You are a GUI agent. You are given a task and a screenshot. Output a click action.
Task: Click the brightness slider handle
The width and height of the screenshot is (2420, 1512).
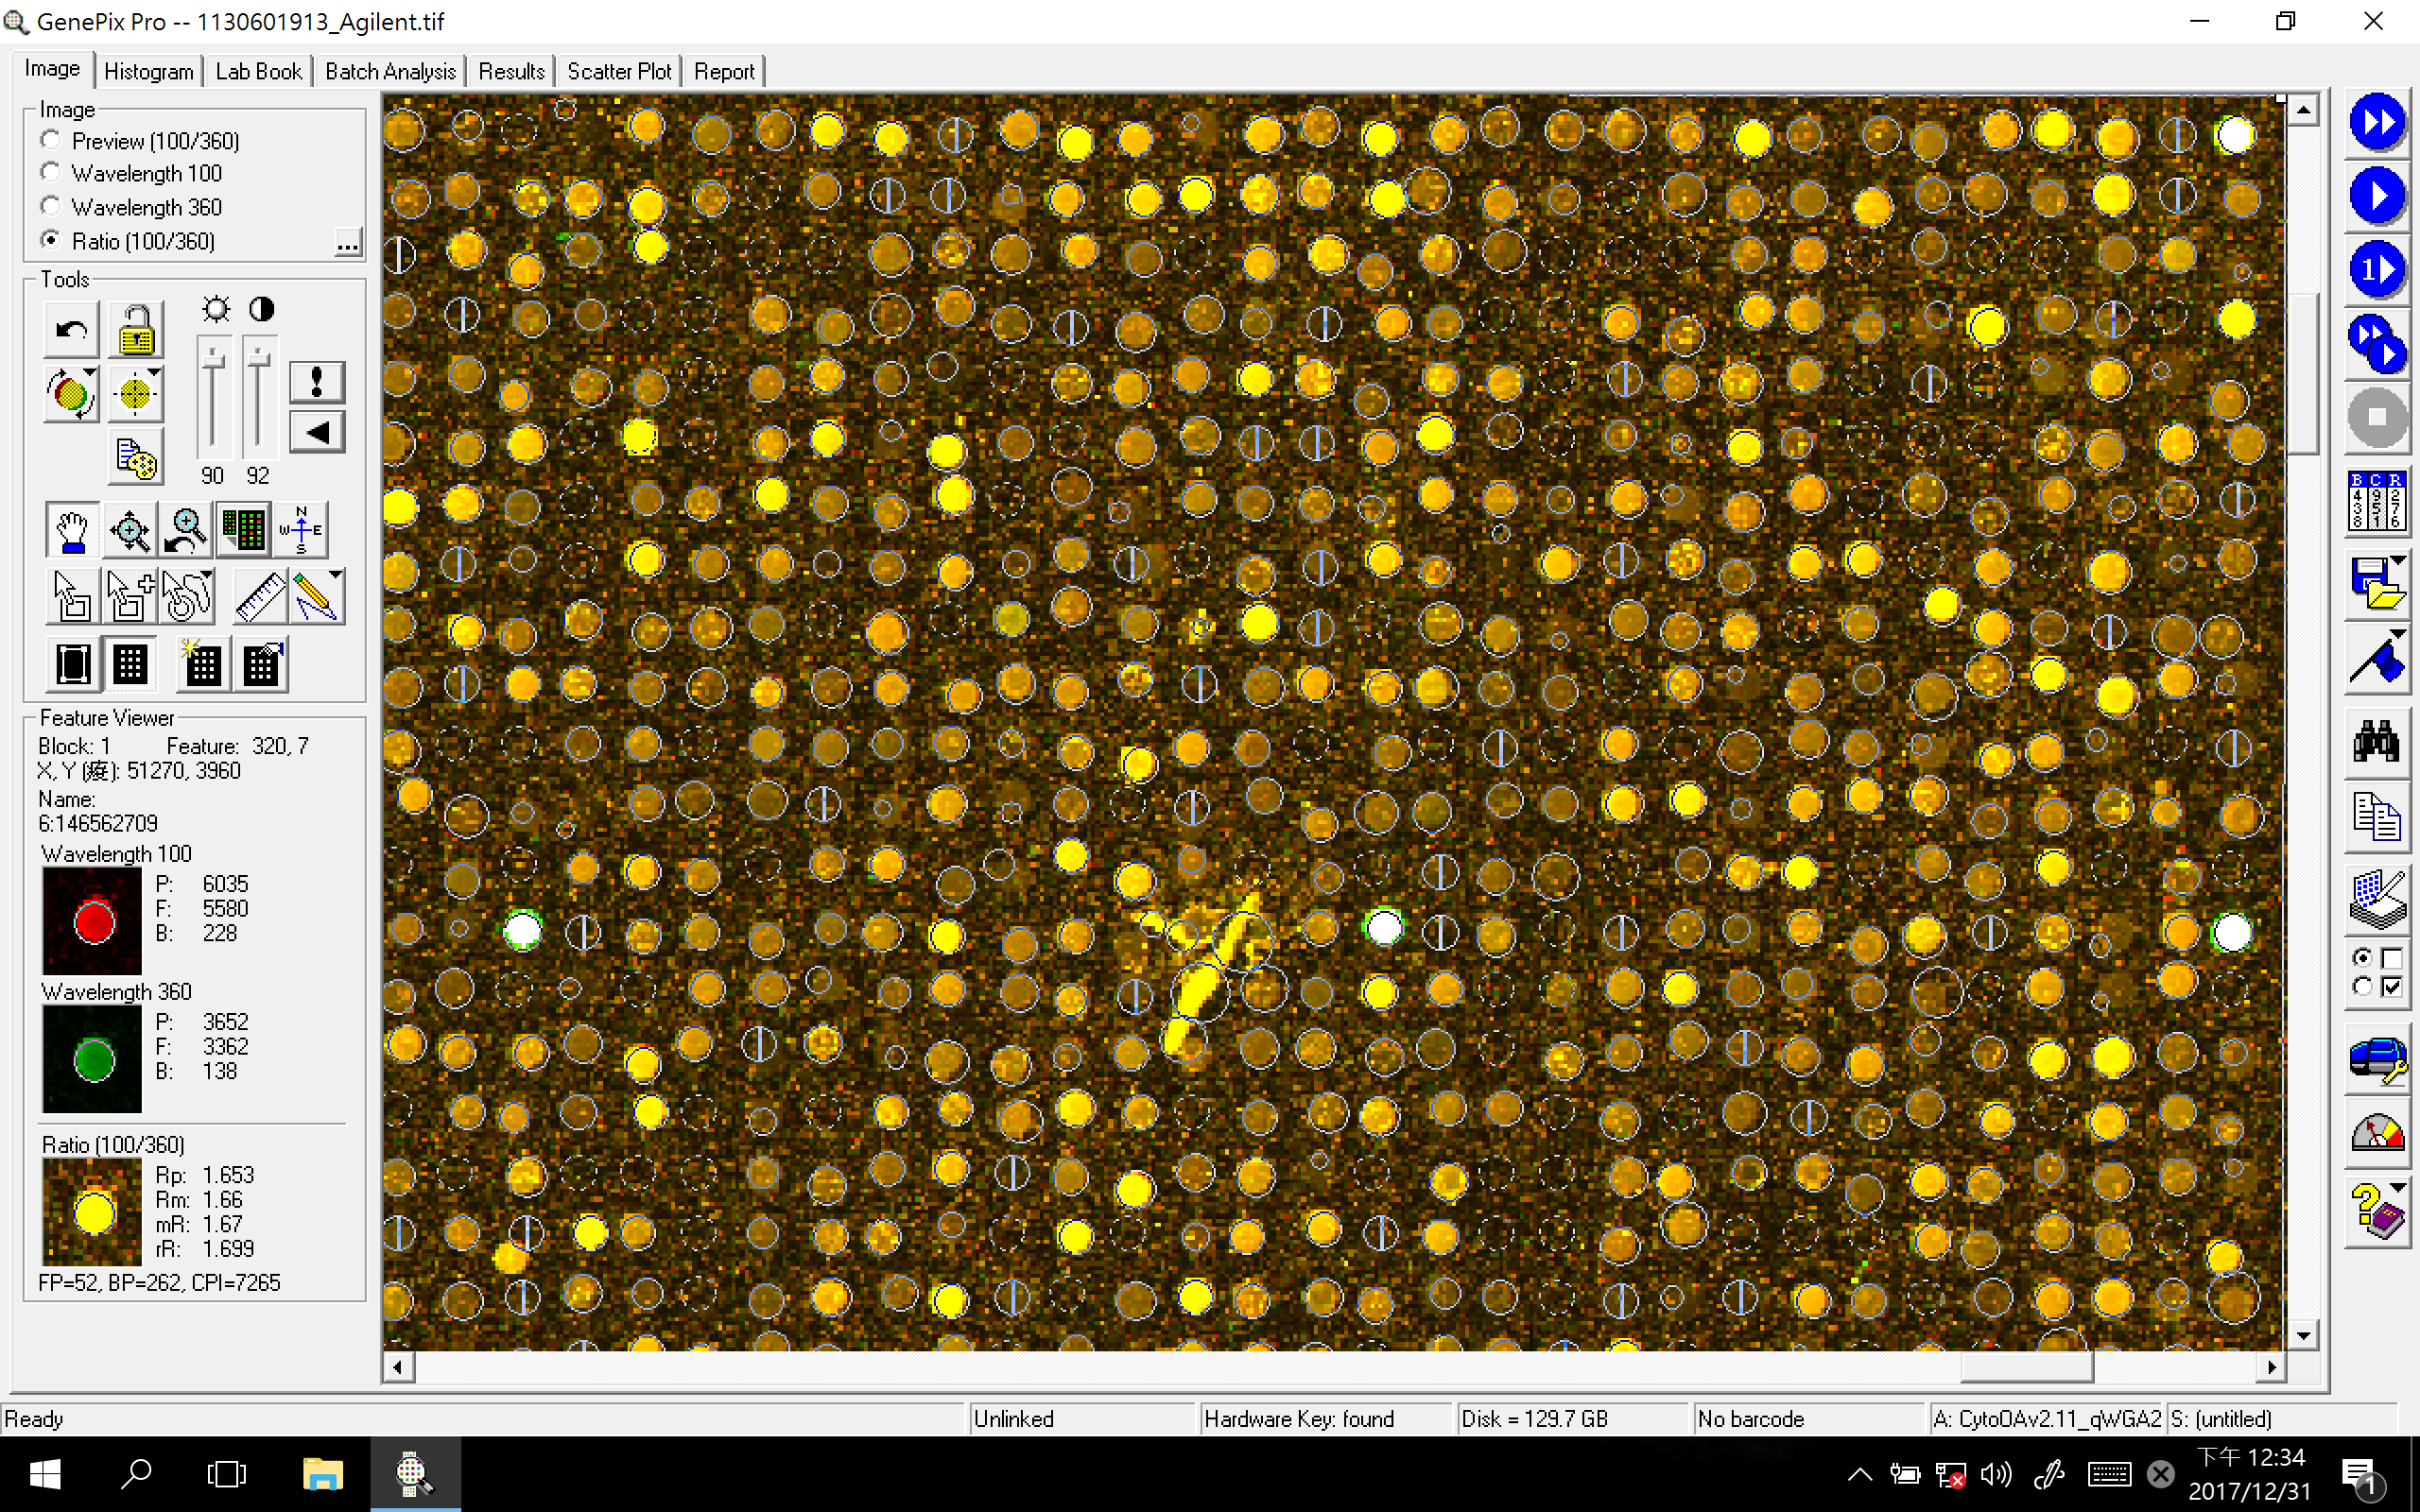[212, 362]
